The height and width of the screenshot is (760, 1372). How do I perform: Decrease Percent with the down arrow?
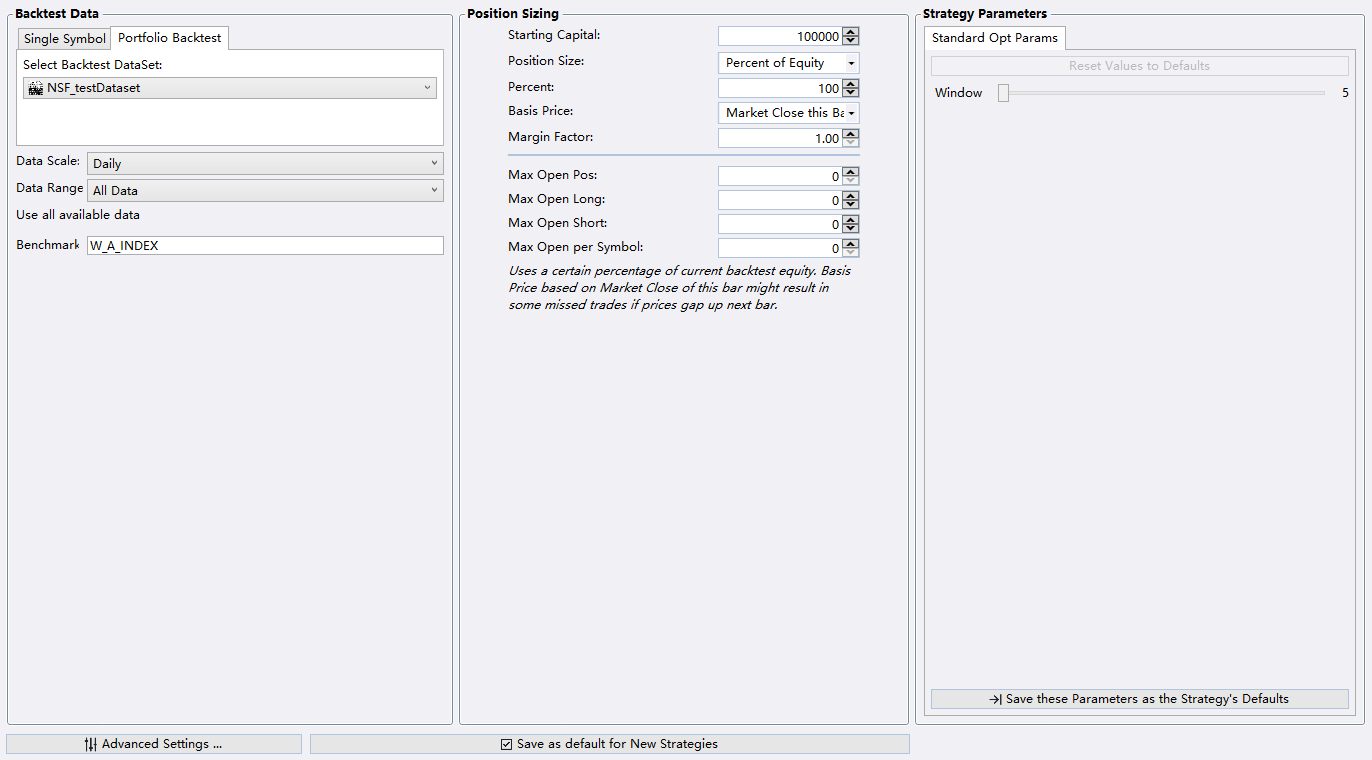click(851, 93)
